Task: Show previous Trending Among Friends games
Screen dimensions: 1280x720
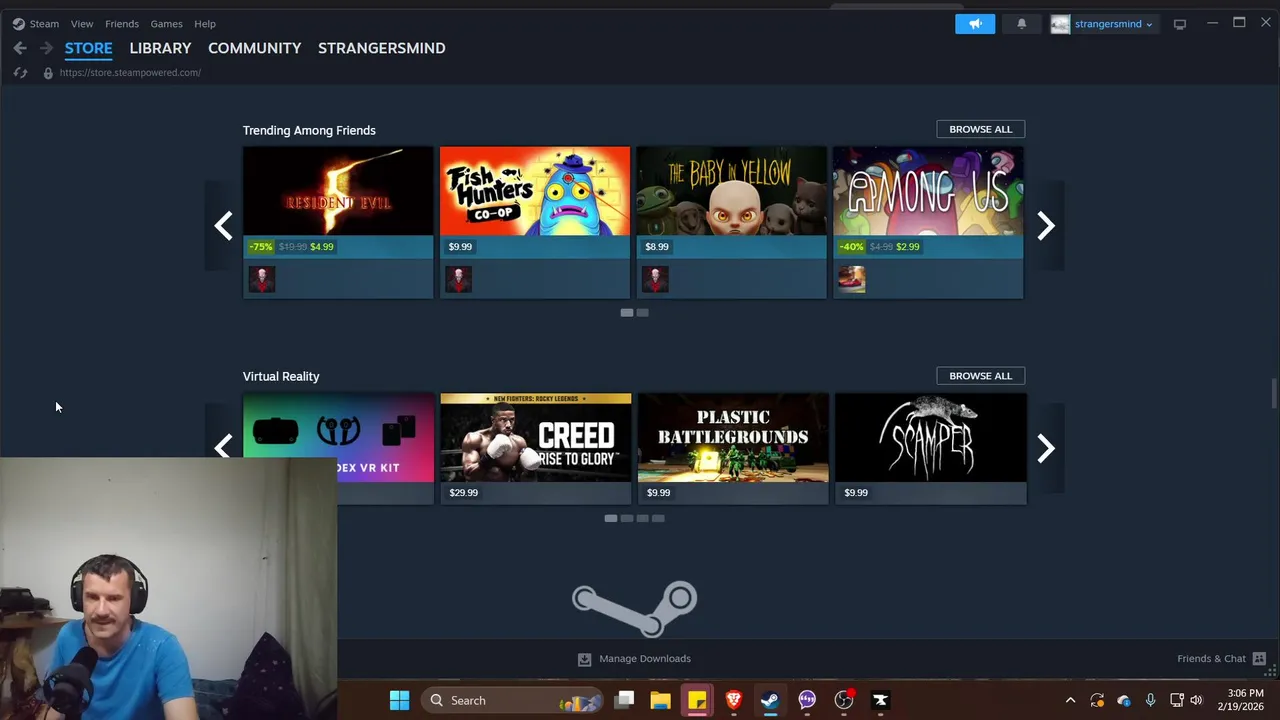Action: [223, 225]
